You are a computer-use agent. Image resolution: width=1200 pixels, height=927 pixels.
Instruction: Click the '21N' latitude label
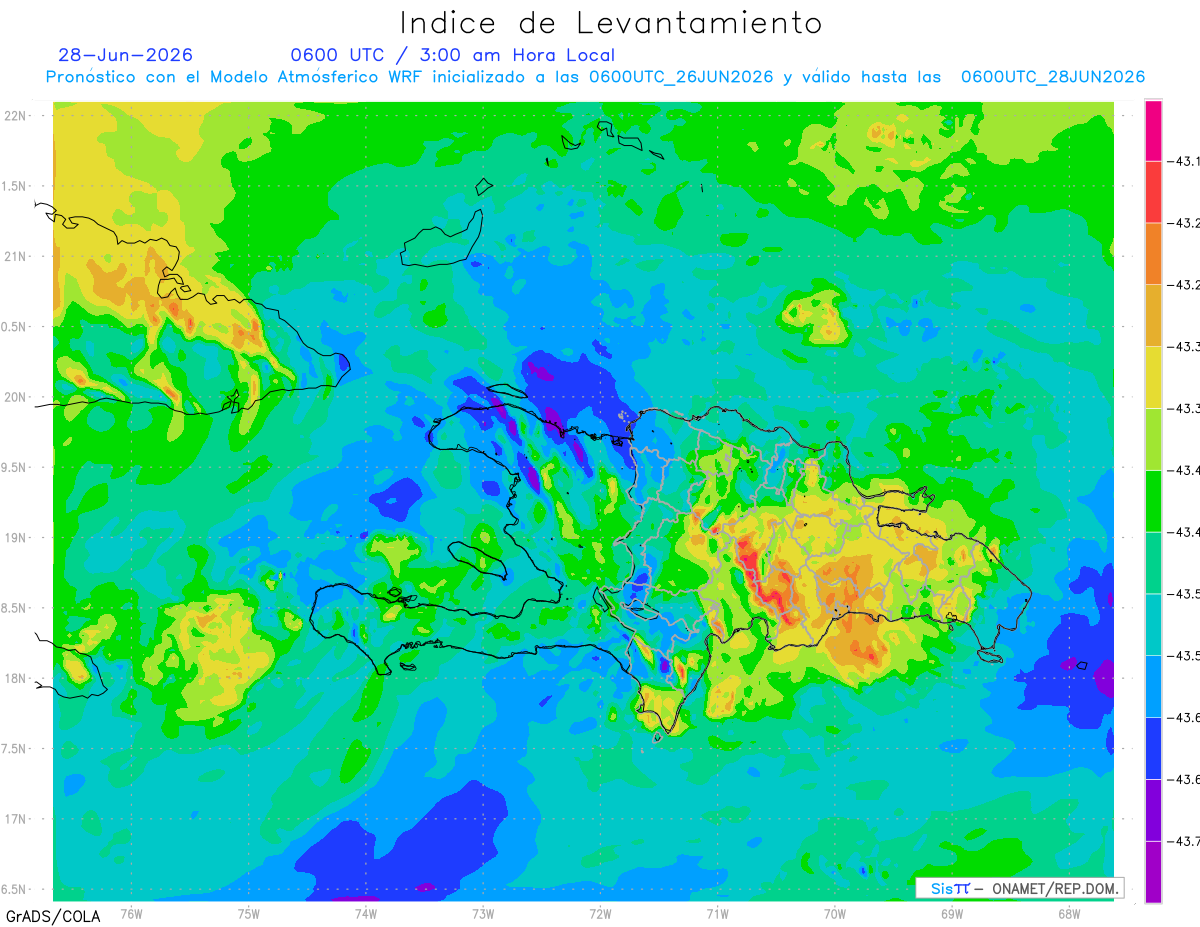[17, 256]
